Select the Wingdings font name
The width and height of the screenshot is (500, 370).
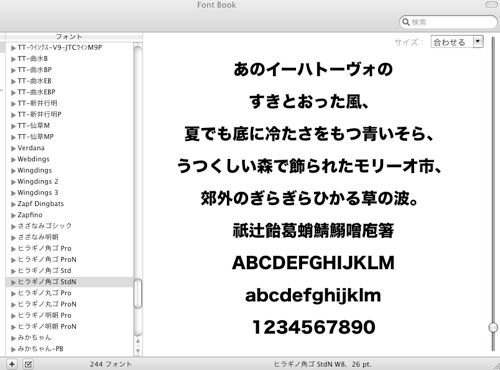tap(35, 170)
